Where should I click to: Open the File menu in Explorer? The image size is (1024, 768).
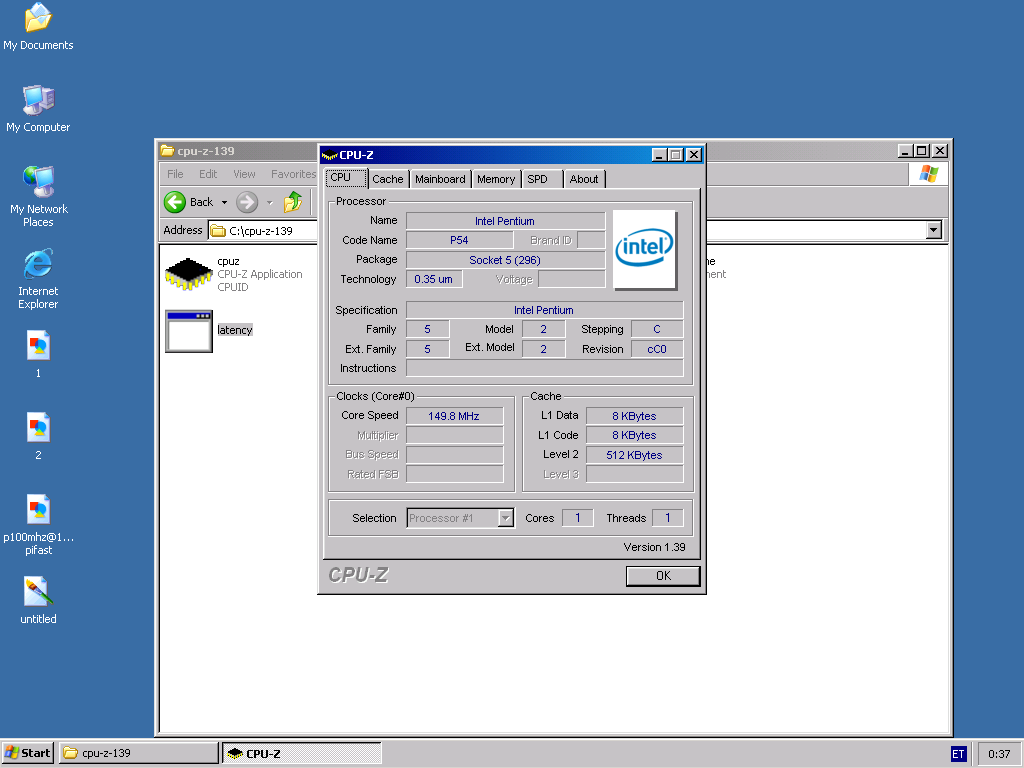tap(175, 174)
